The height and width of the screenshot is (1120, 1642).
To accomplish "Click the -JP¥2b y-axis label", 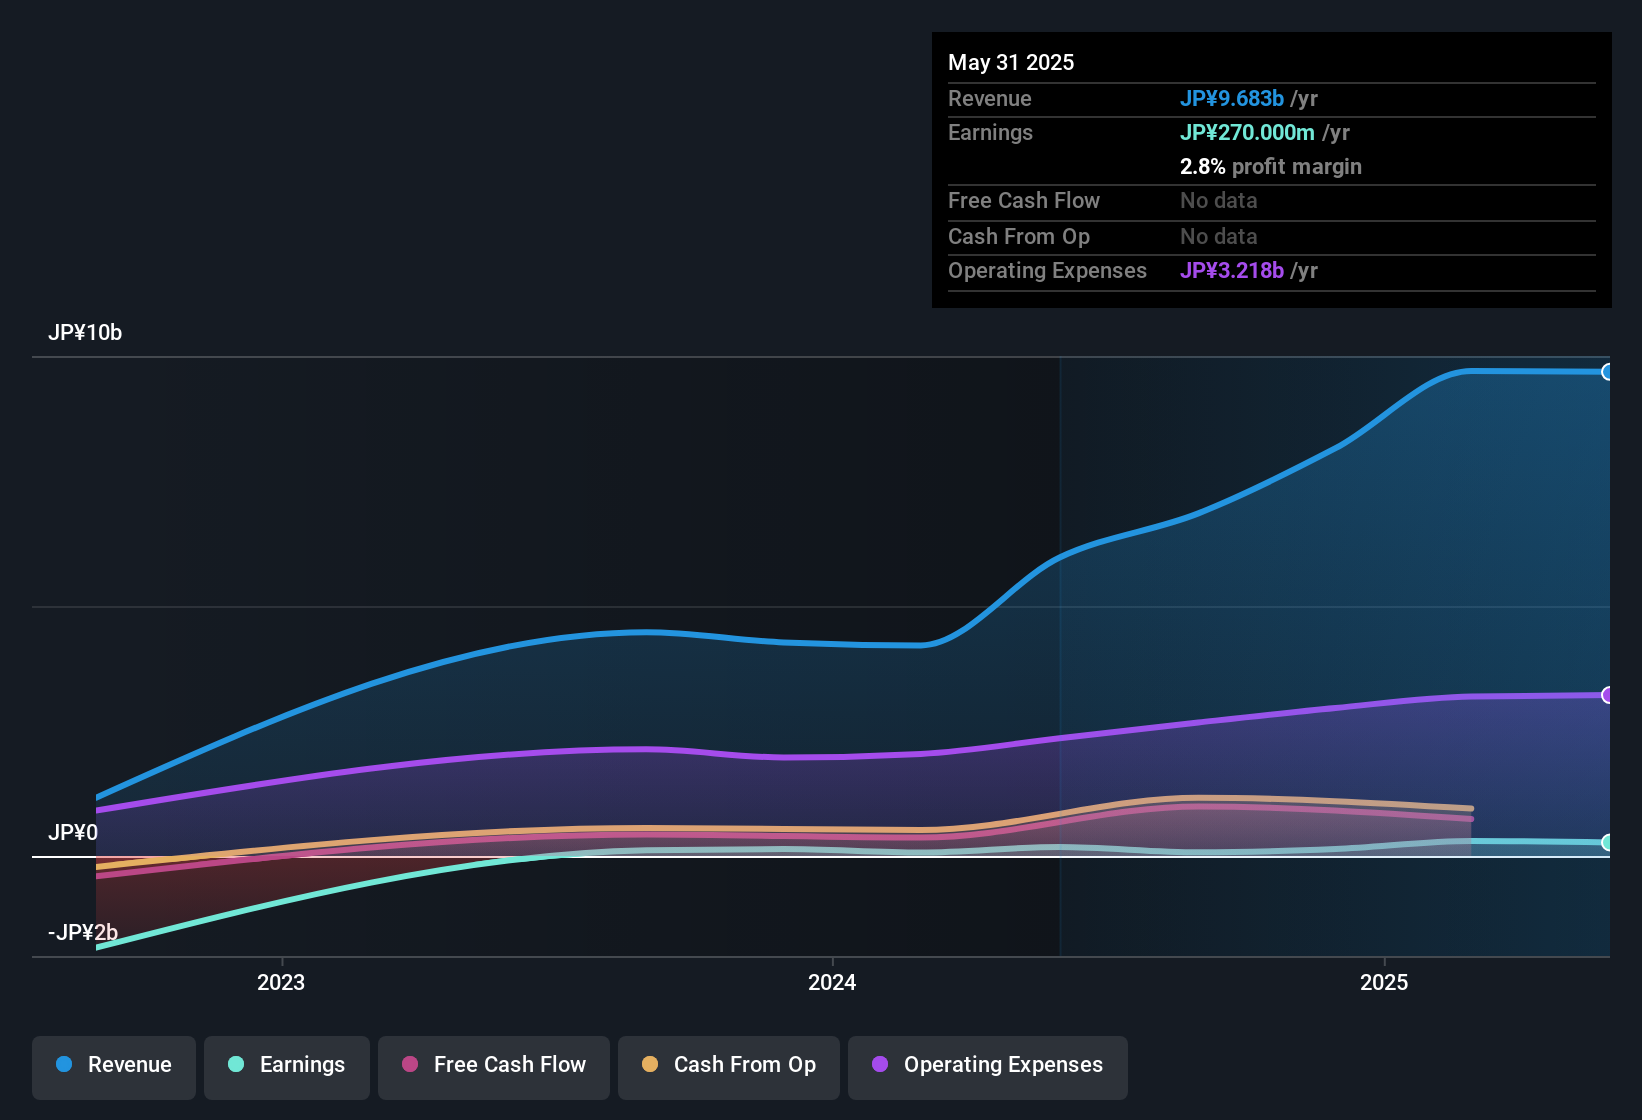I will [83, 933].
